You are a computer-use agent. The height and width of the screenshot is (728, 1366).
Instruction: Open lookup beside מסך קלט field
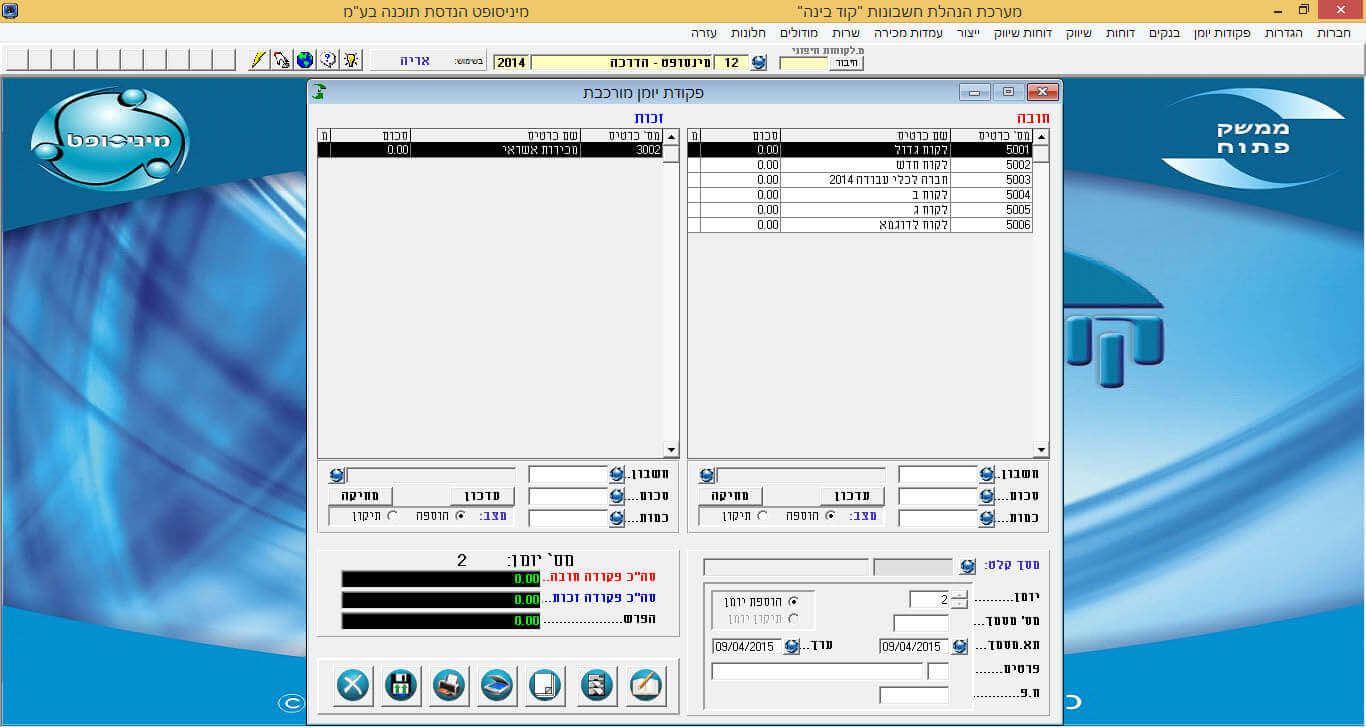click(x=967, y=566)
